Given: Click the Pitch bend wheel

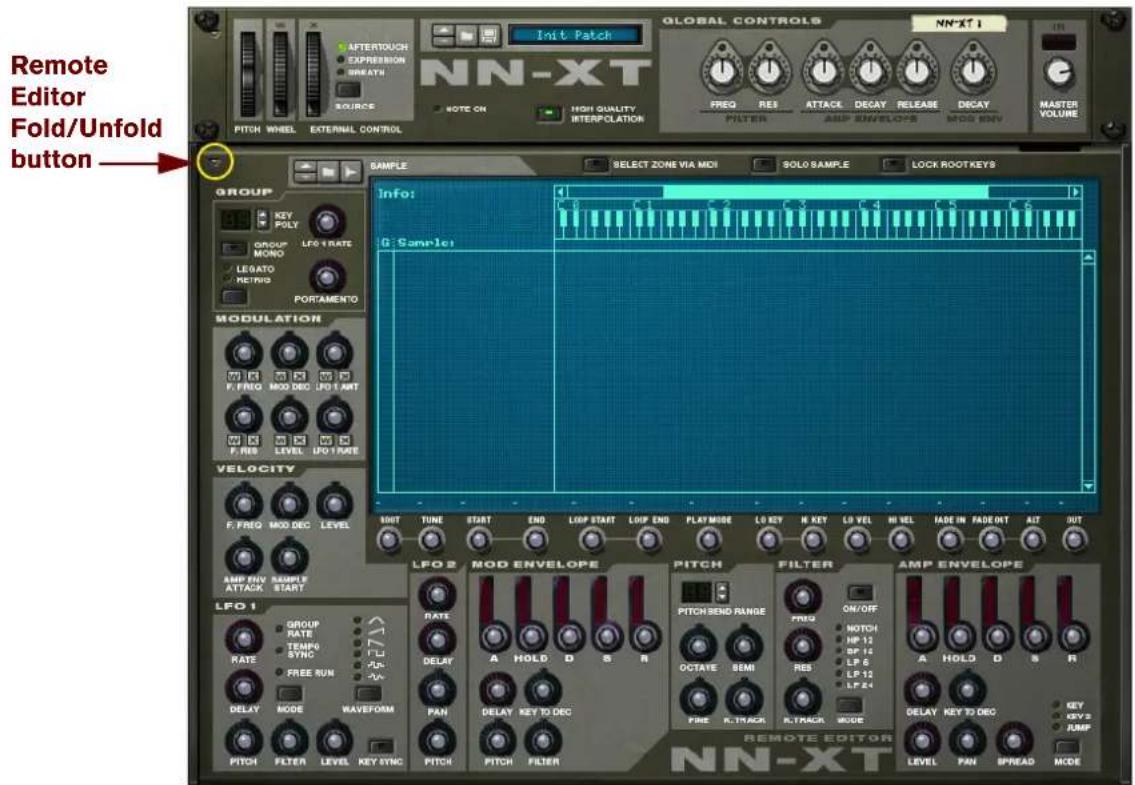Looking at the screenshot, I should tap(248, 75).
